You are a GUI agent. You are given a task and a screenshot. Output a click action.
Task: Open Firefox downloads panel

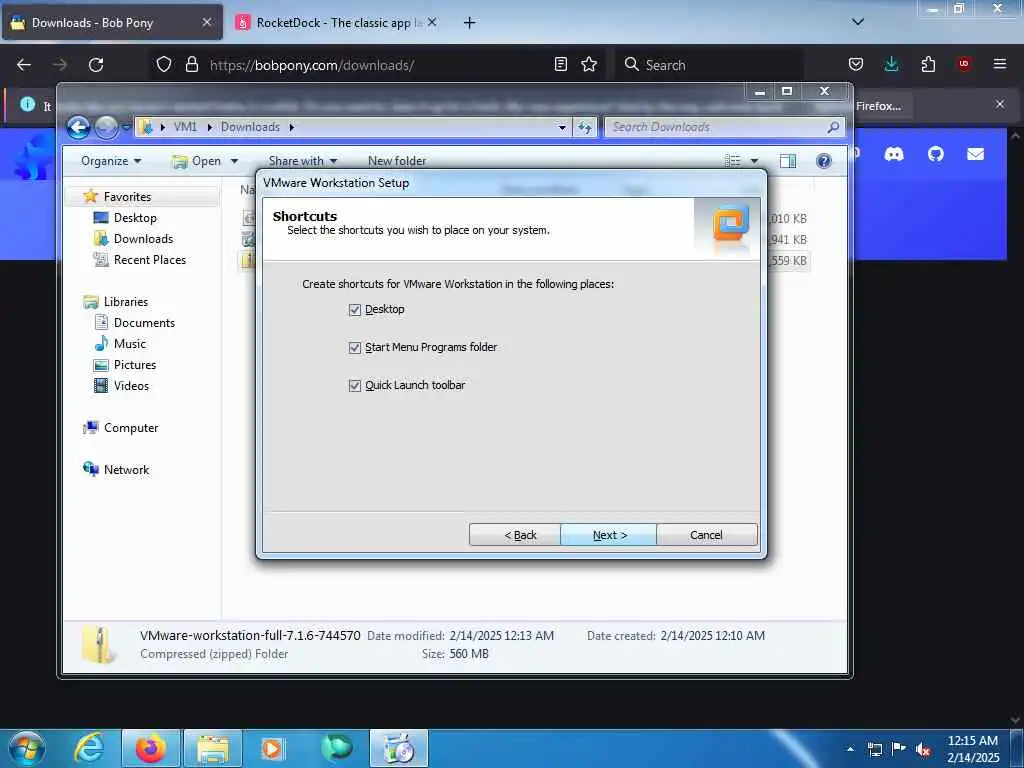pos(891,64)
